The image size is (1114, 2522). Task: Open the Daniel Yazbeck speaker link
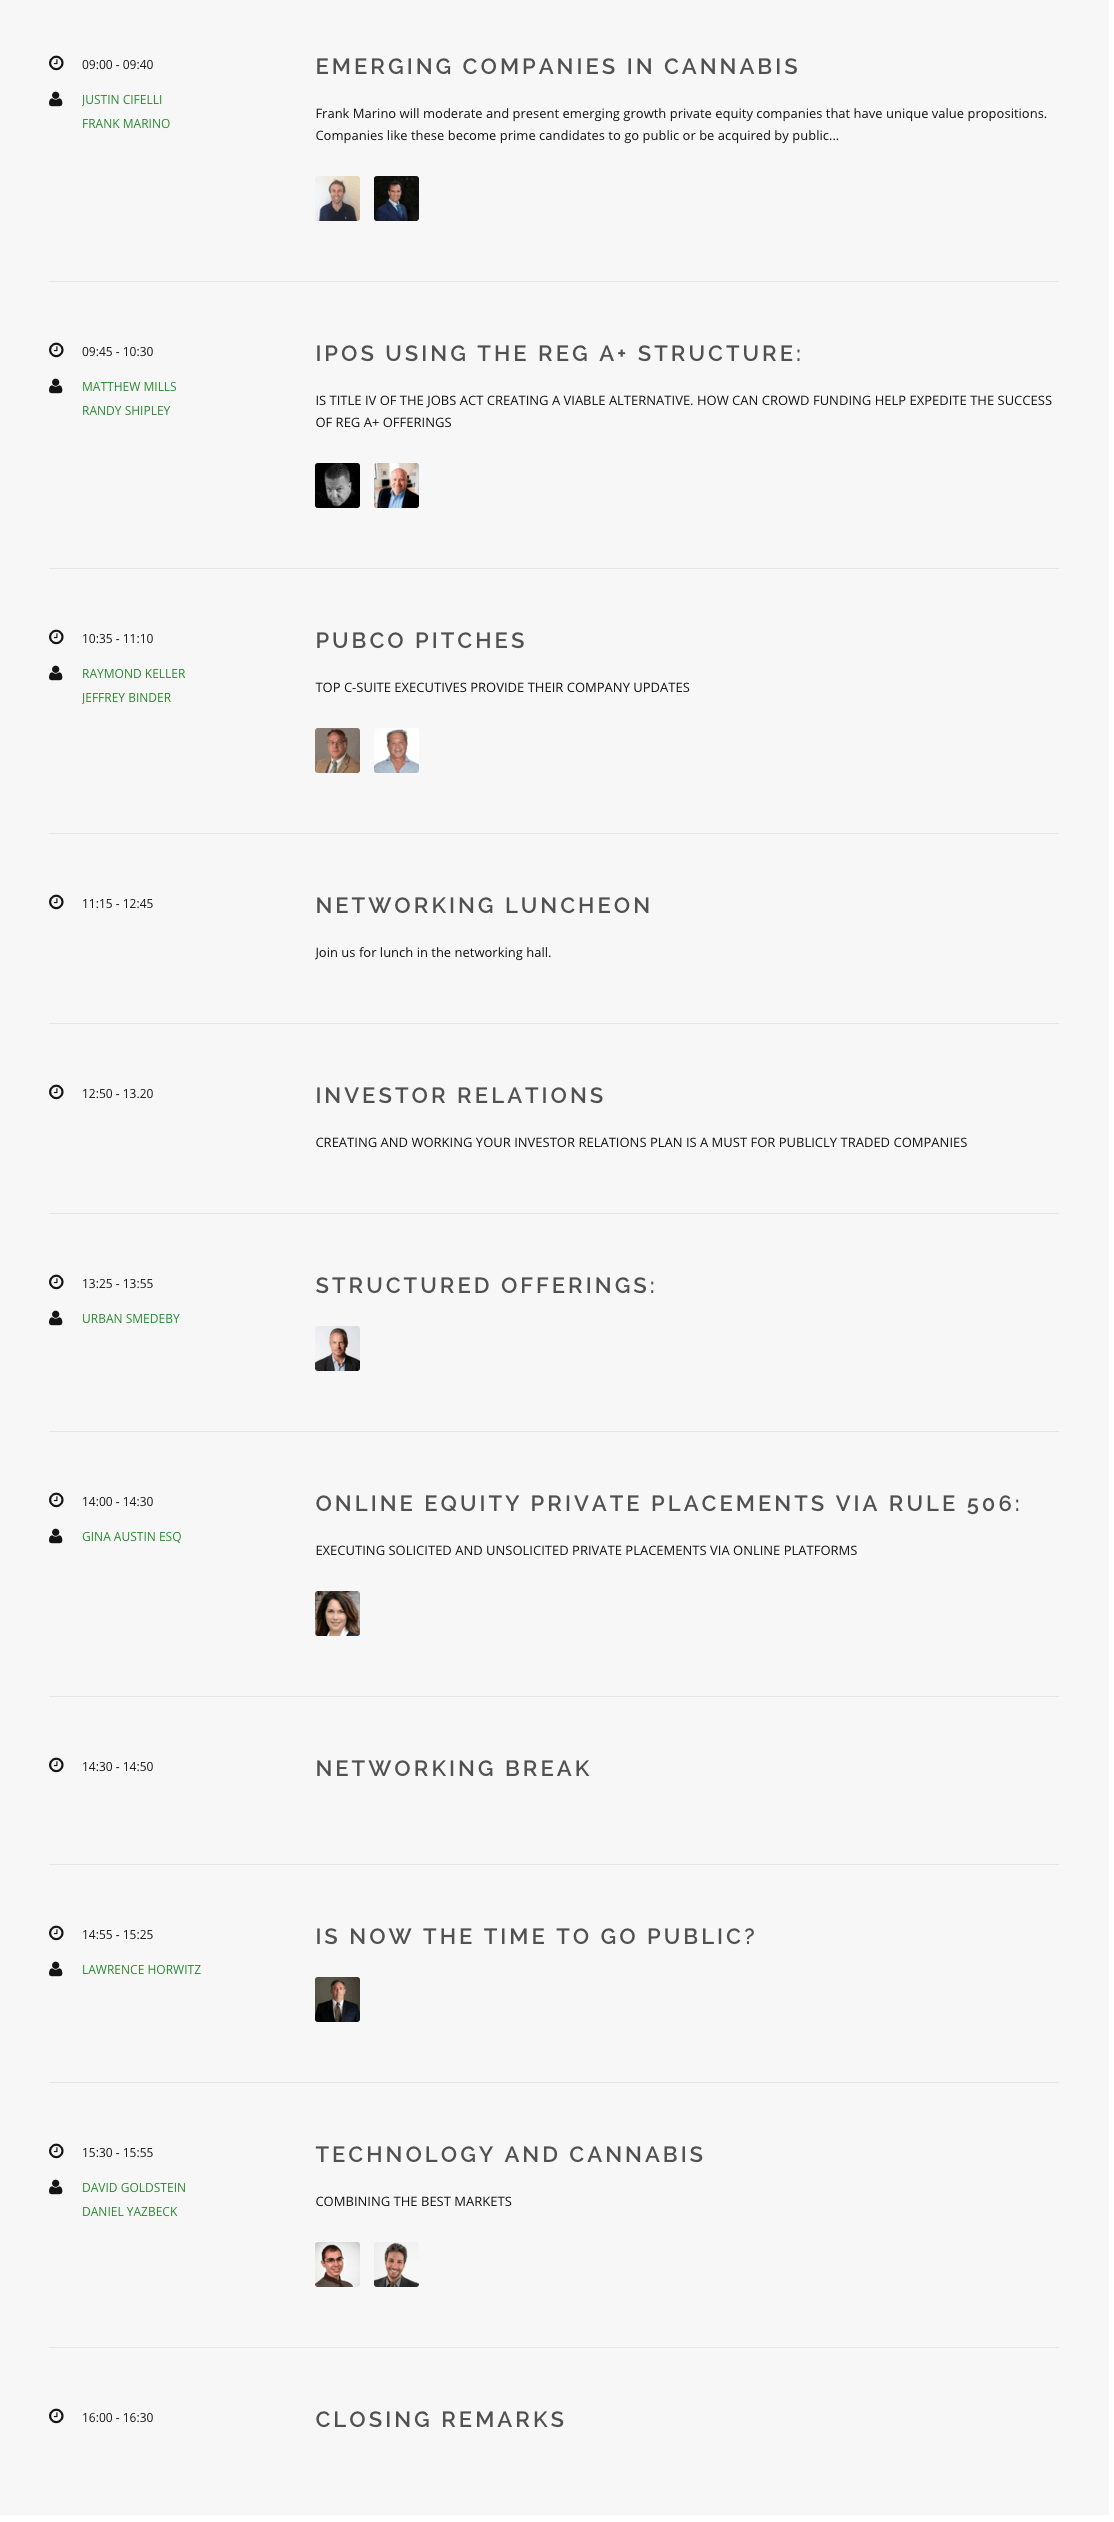[129, 2212]
